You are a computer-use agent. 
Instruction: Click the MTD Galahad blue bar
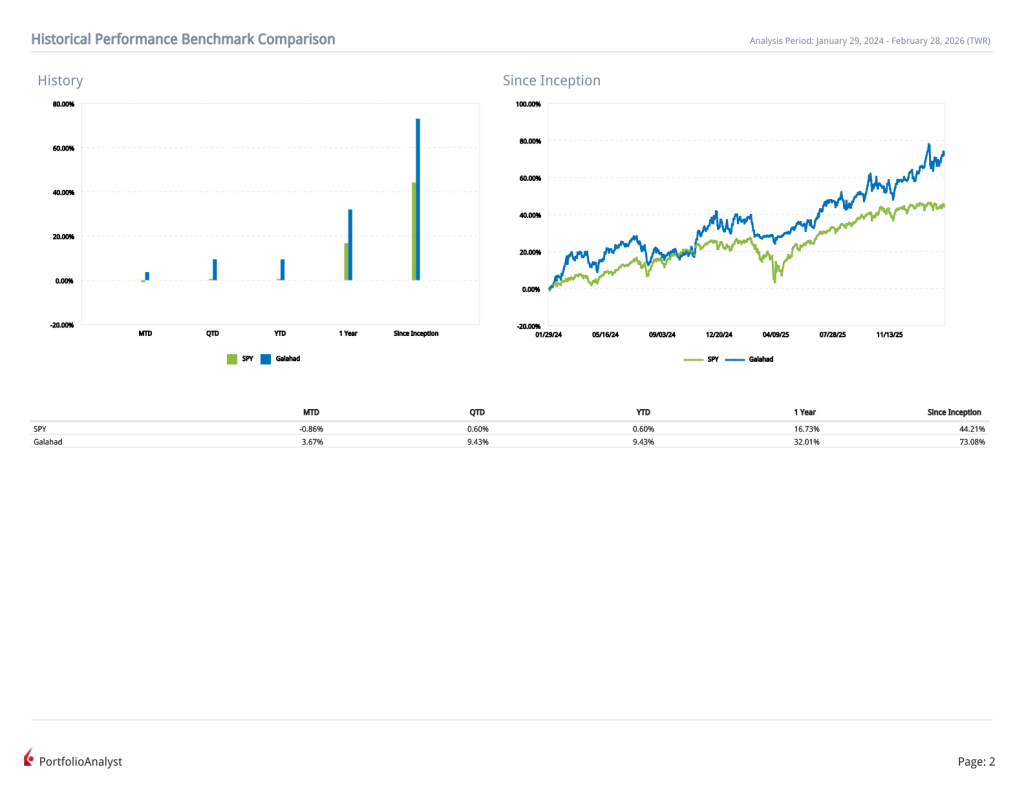[147, 276]
